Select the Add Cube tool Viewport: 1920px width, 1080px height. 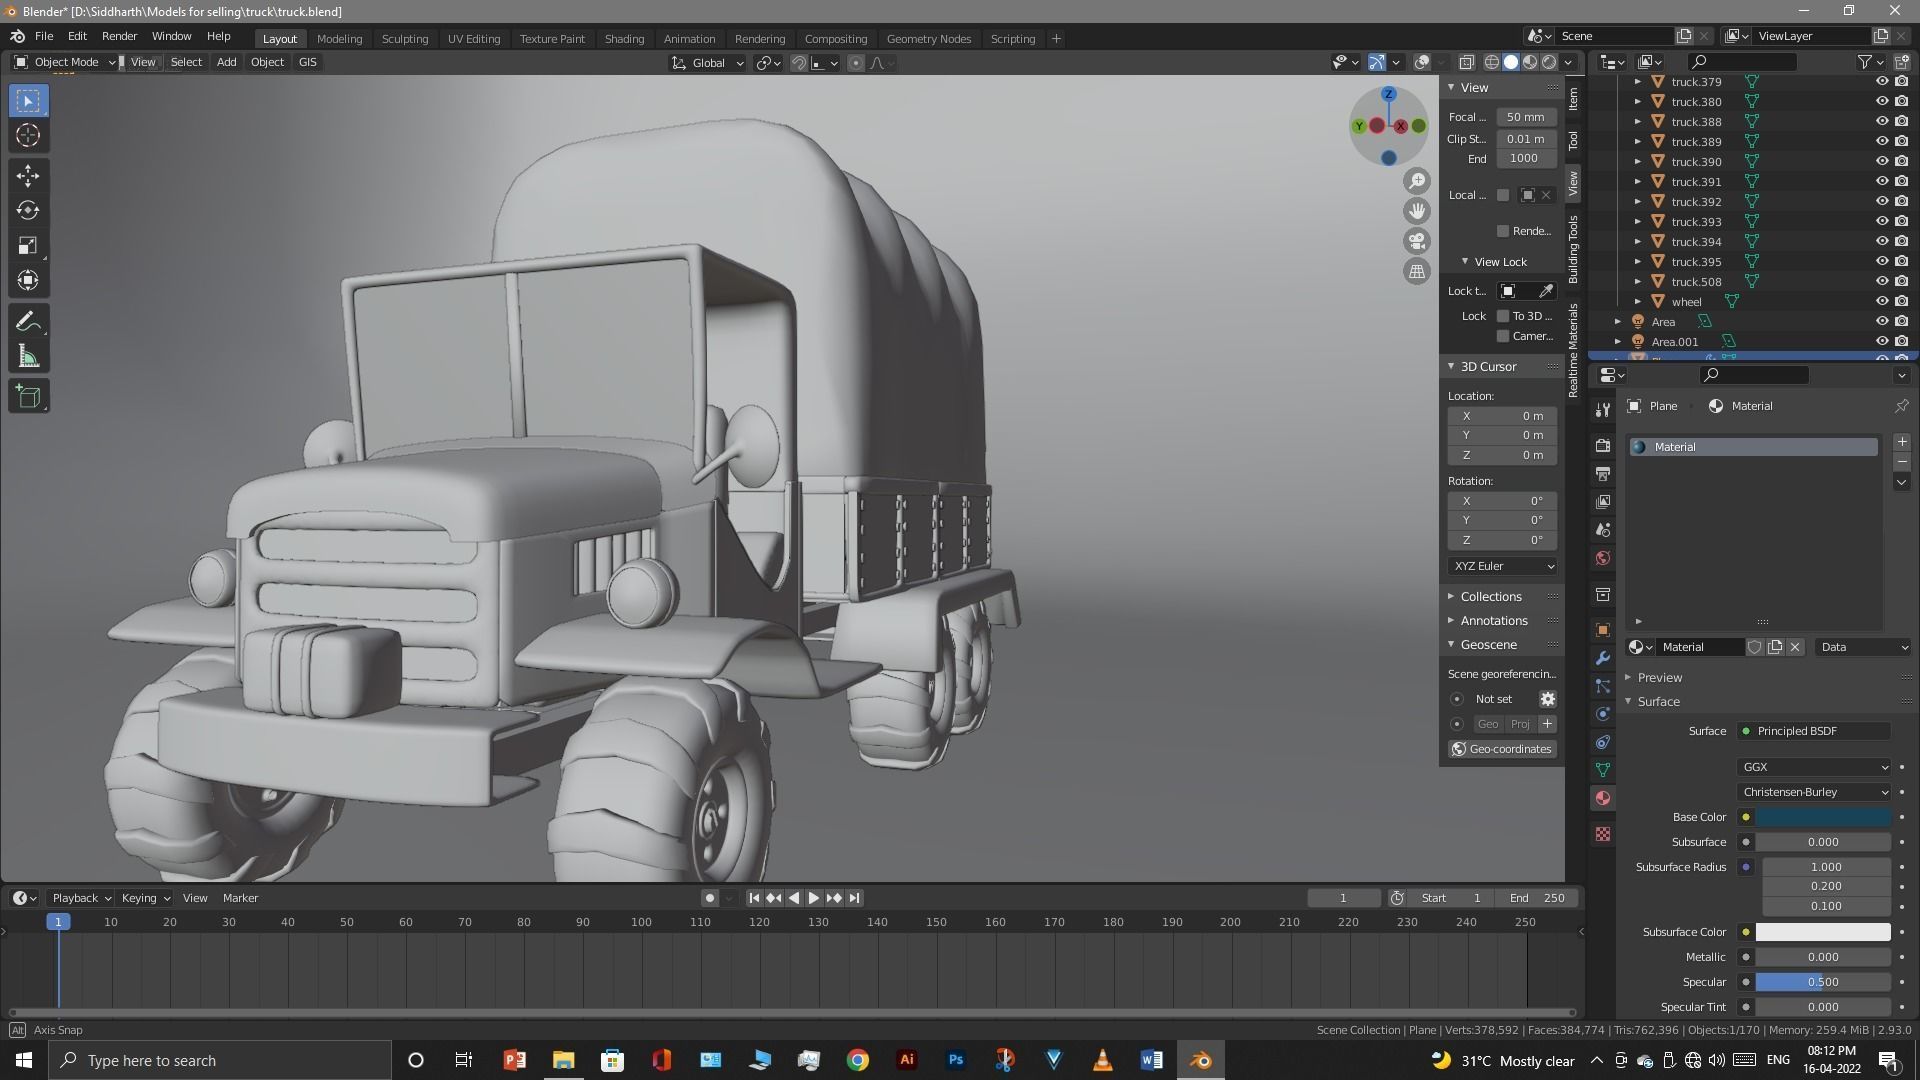pos(28,397)
